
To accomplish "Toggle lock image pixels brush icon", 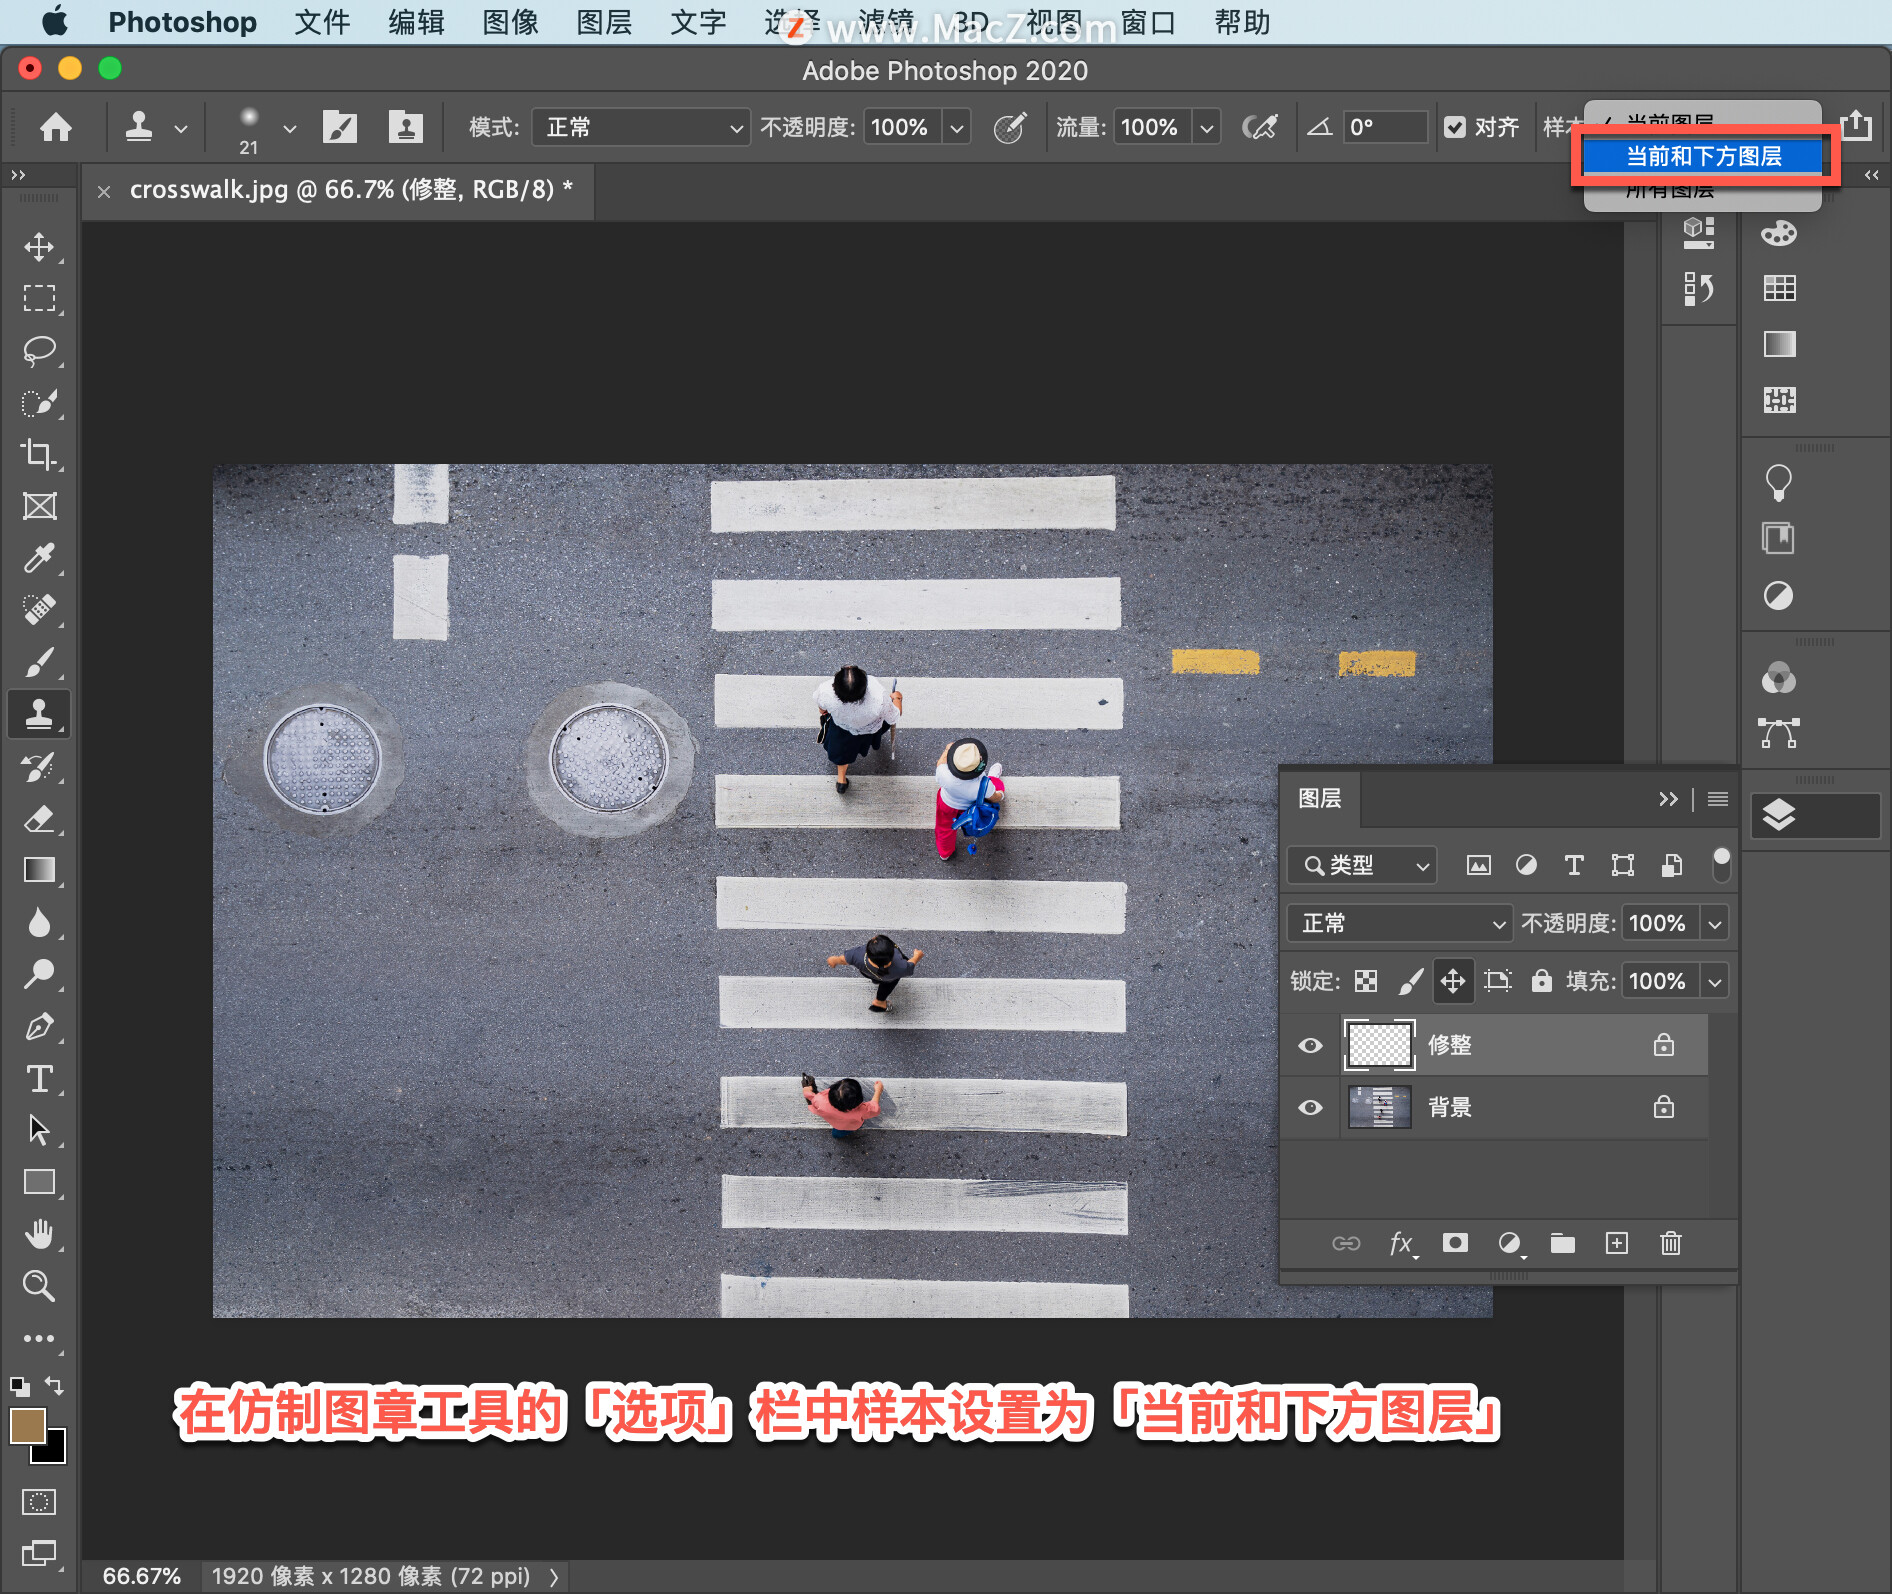I will [x=1410, y=981].
